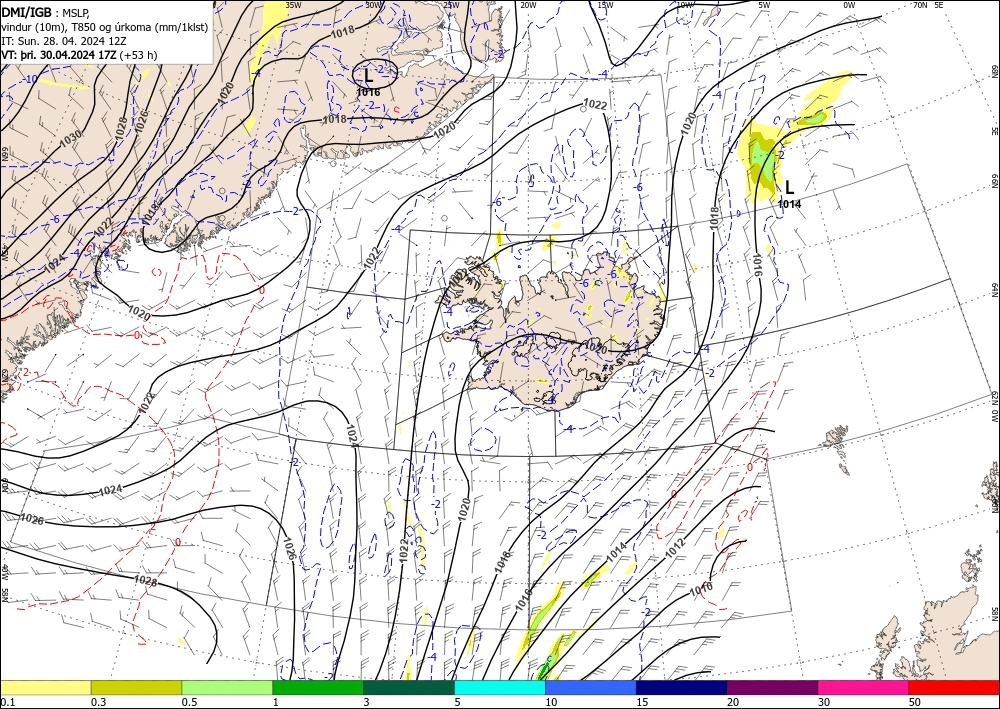Click the 1012 isobar label

[x=674, y=548]
